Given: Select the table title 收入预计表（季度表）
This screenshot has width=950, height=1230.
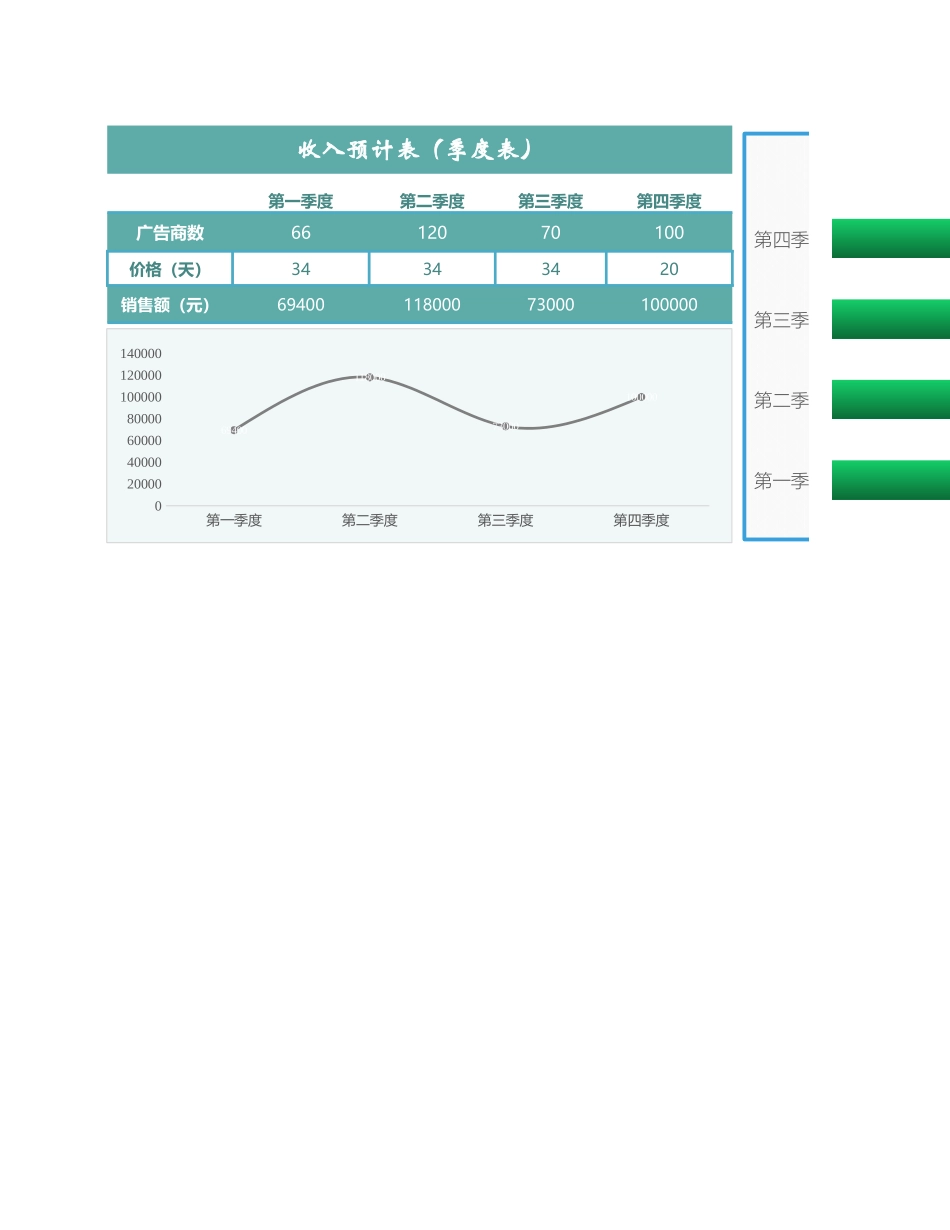Looking at the screenshot, I should [419, 149].
